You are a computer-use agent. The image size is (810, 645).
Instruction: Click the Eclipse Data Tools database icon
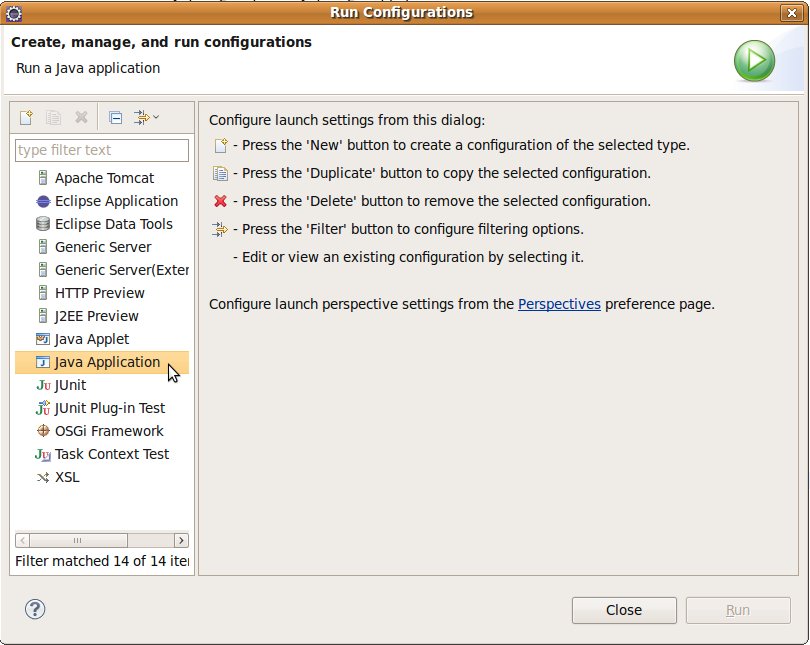coord(43,224)
